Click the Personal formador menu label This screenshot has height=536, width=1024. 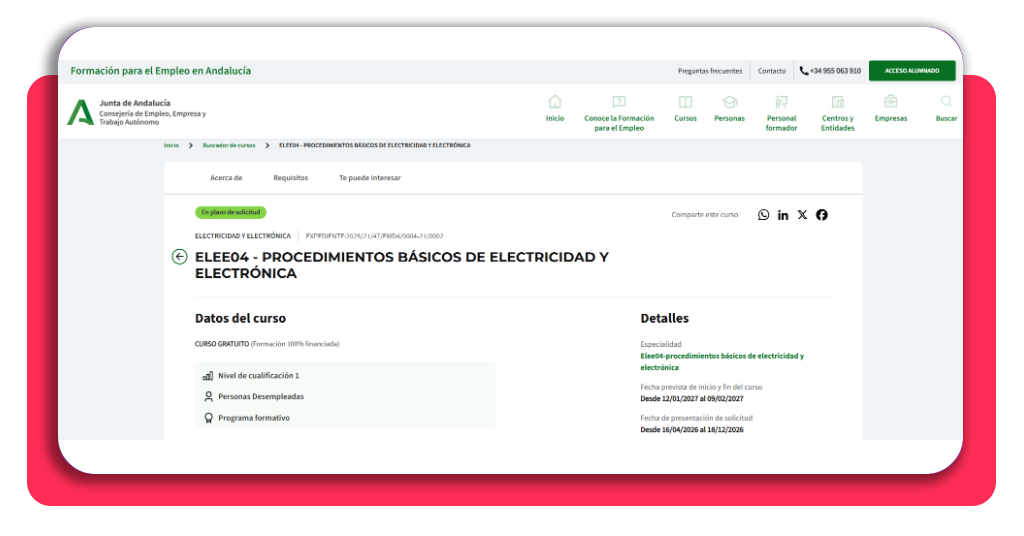(781, 123)
